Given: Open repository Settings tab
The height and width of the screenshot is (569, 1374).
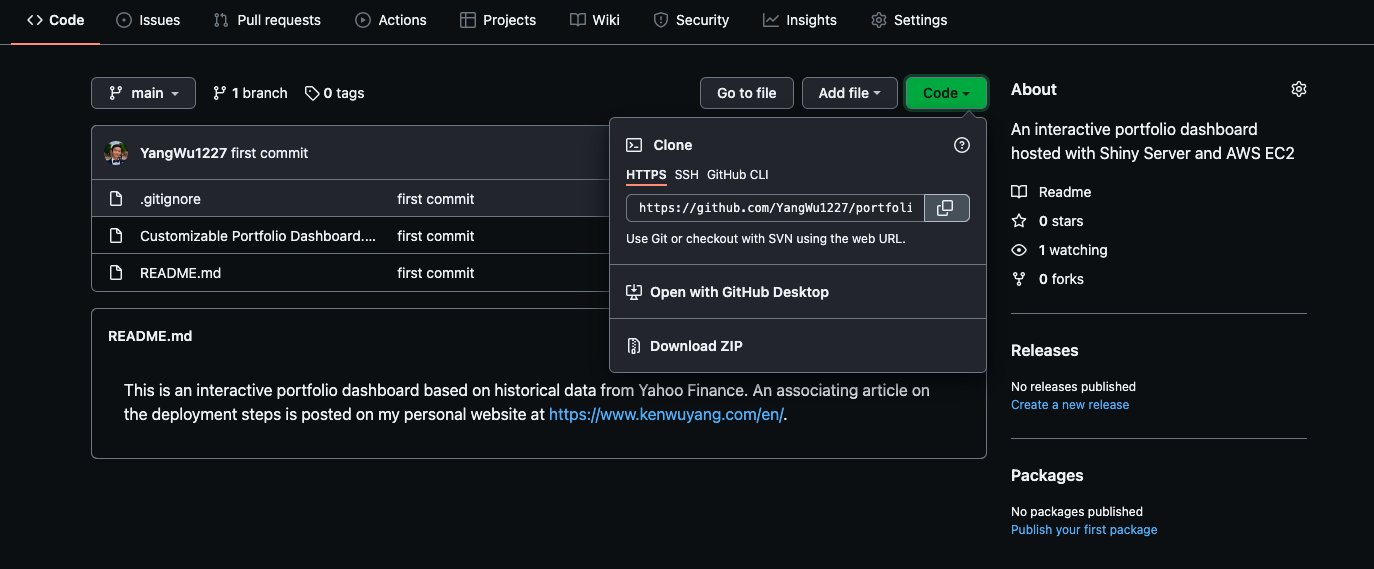Looking at the screenshot, I should click(x=909, y=20).
